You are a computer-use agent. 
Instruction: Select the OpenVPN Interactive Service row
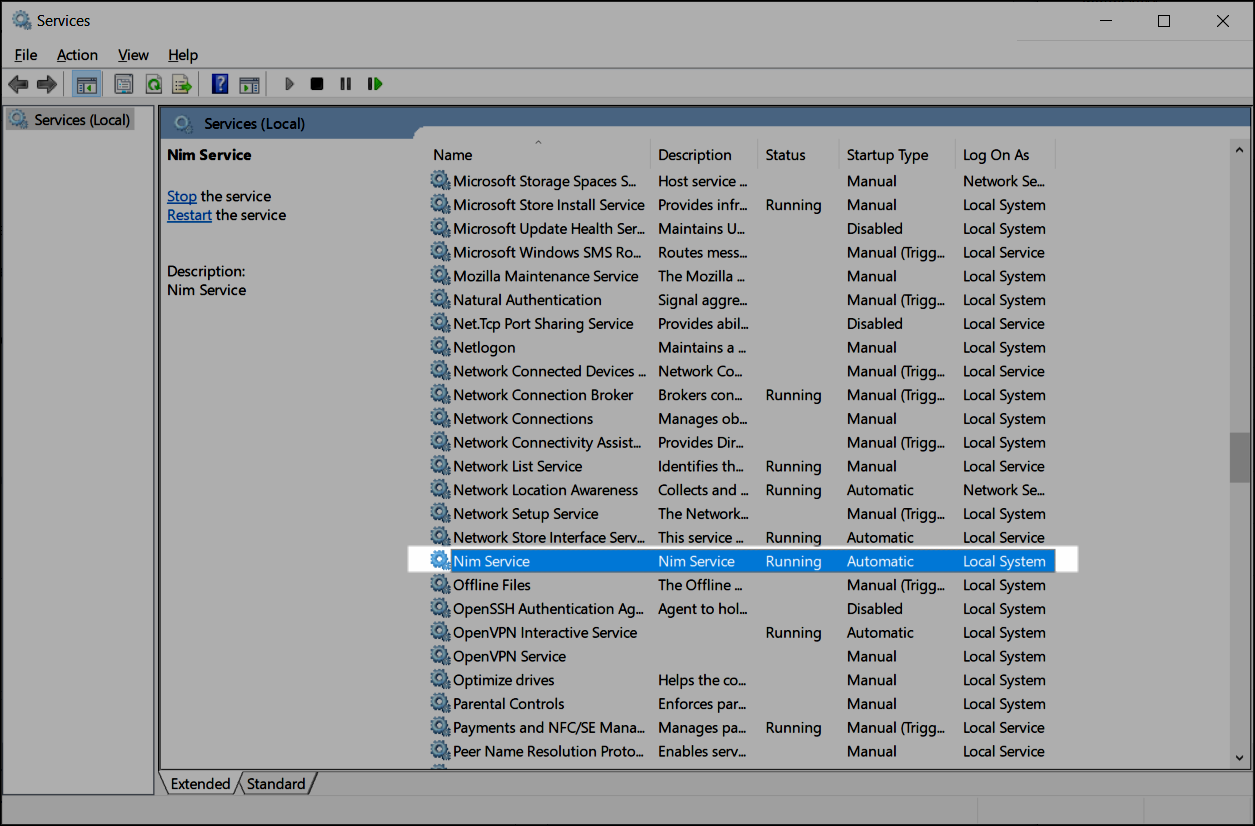[x=544, y=633]
